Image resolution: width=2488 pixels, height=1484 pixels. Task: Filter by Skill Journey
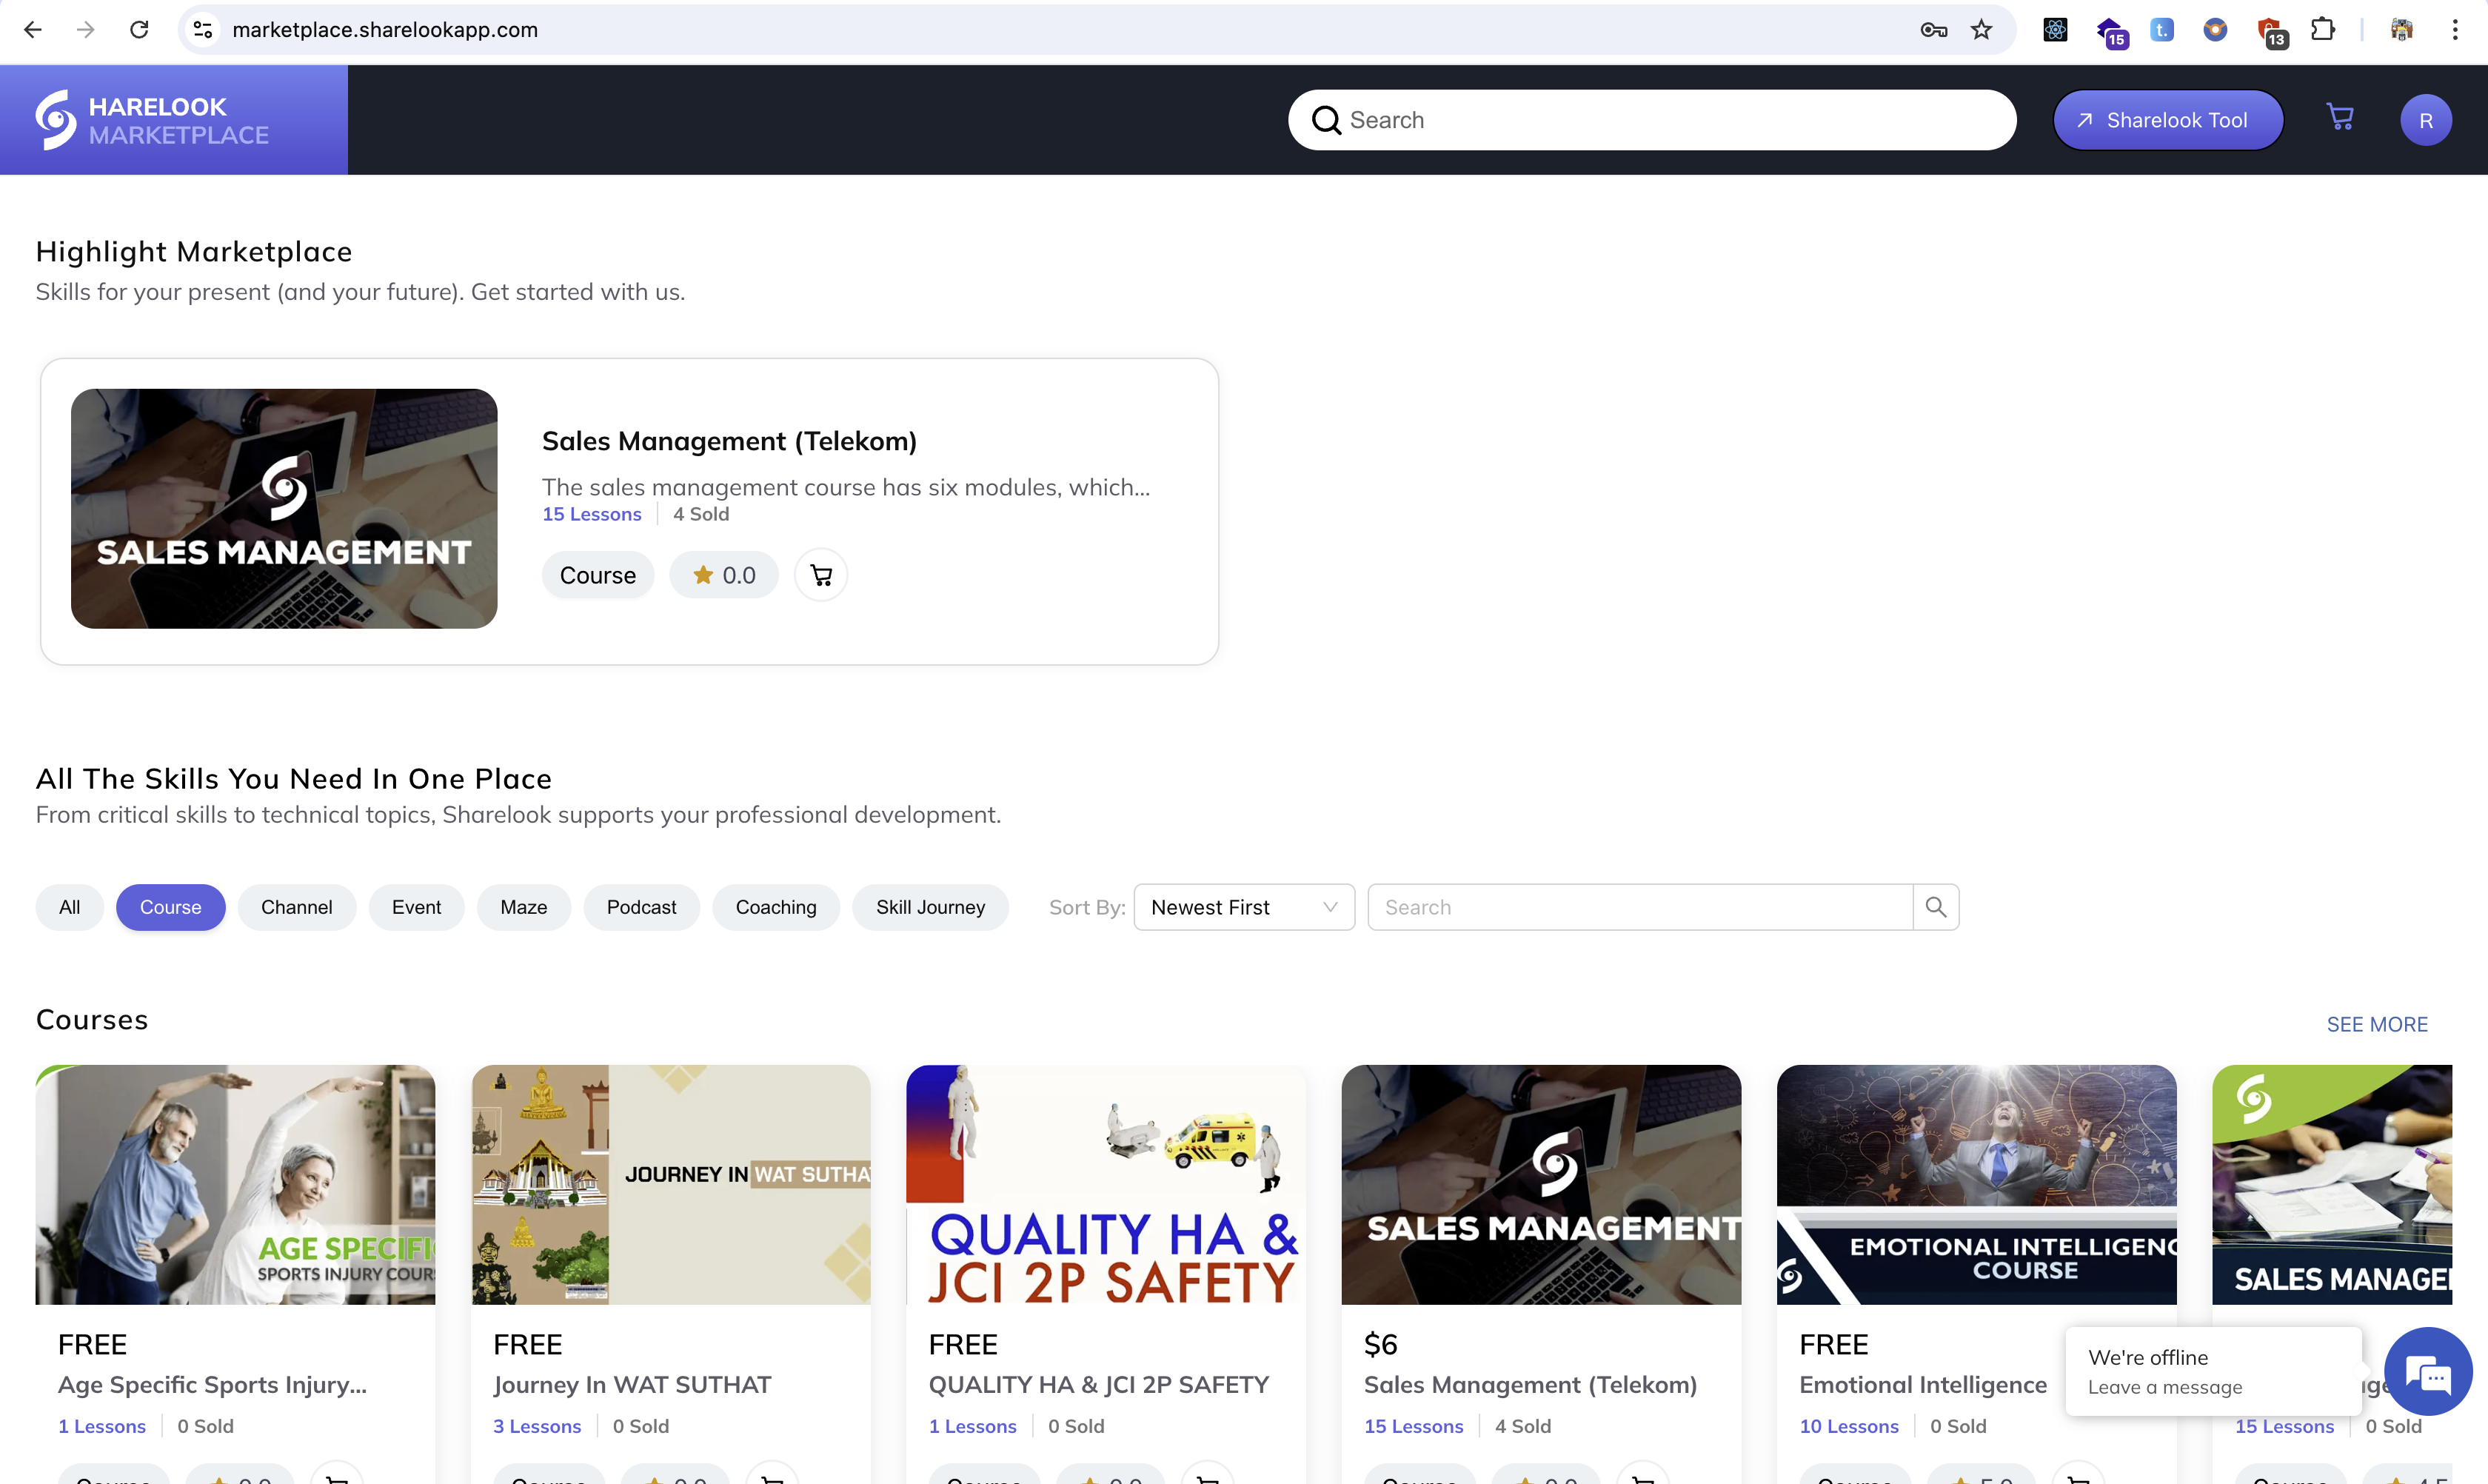tap(930, 907)
